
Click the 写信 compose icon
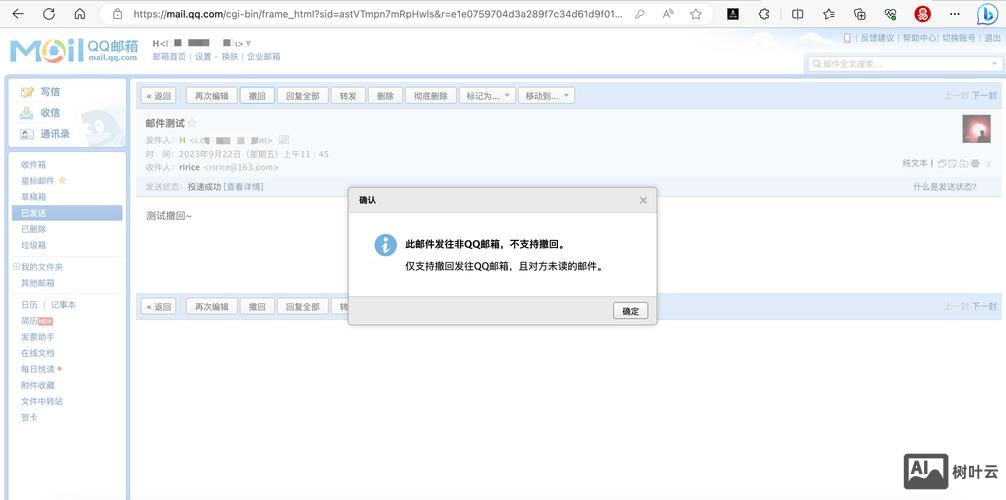(x=26, y=92)
